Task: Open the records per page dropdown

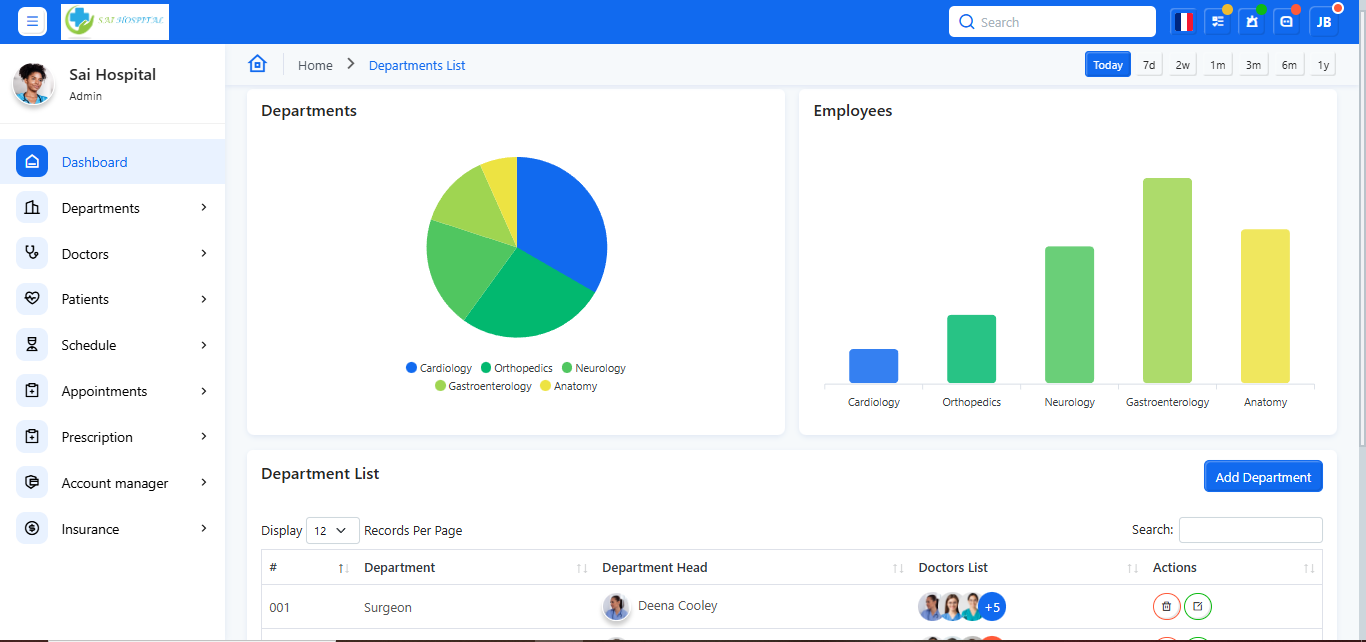Action: [332, 530]
